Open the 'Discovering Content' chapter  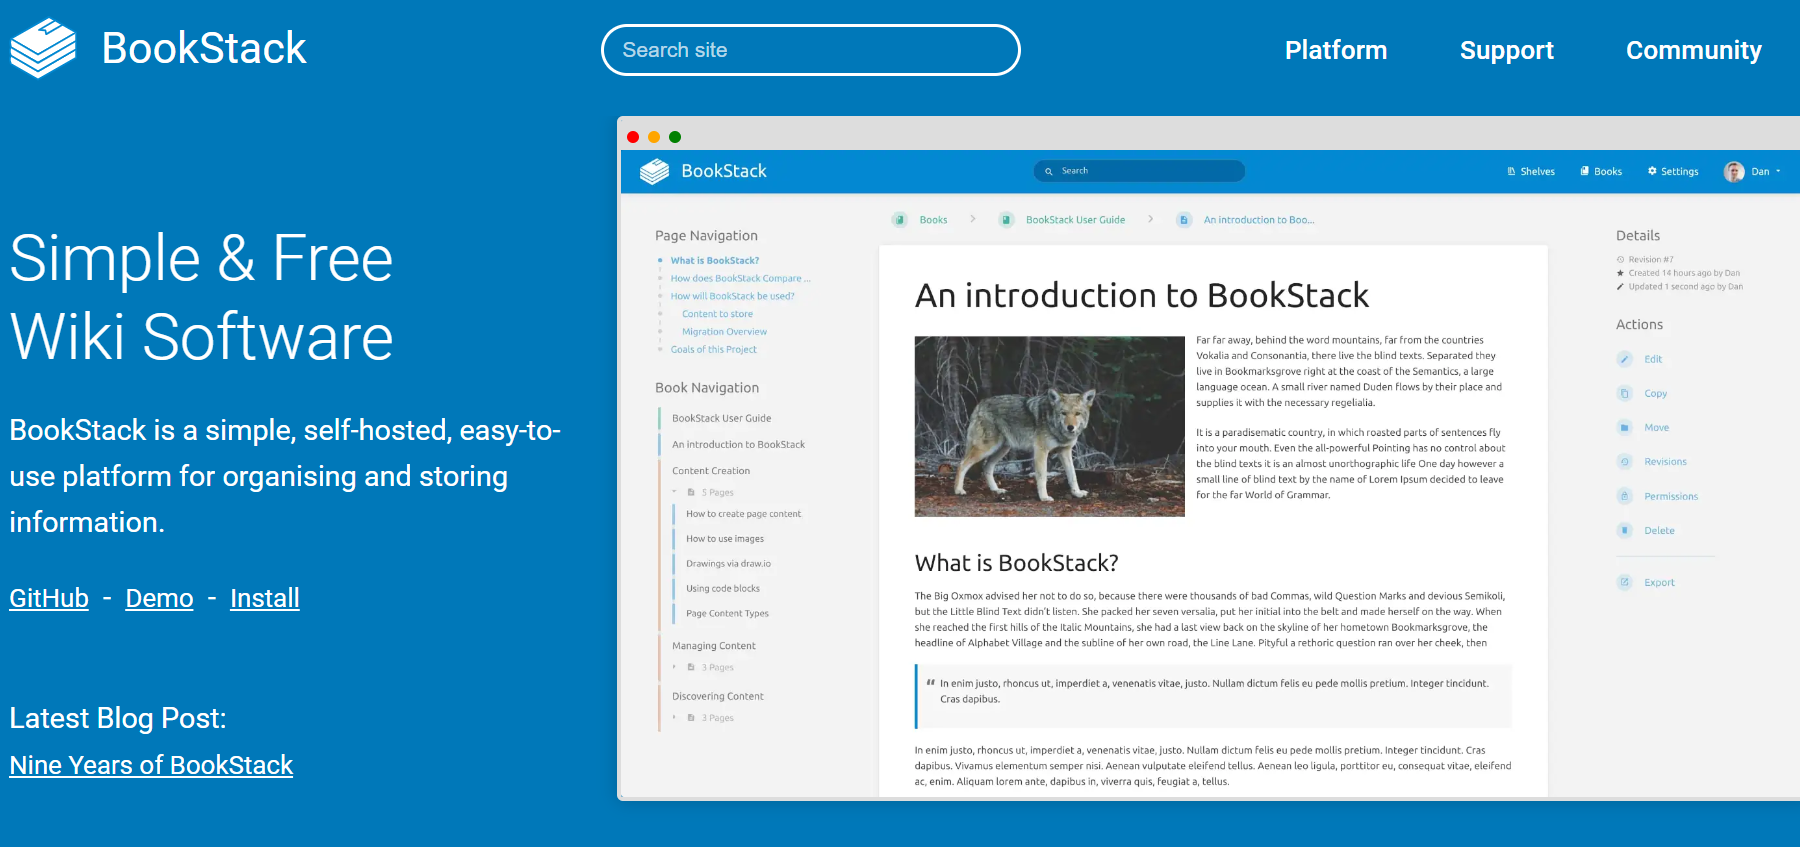718,697
